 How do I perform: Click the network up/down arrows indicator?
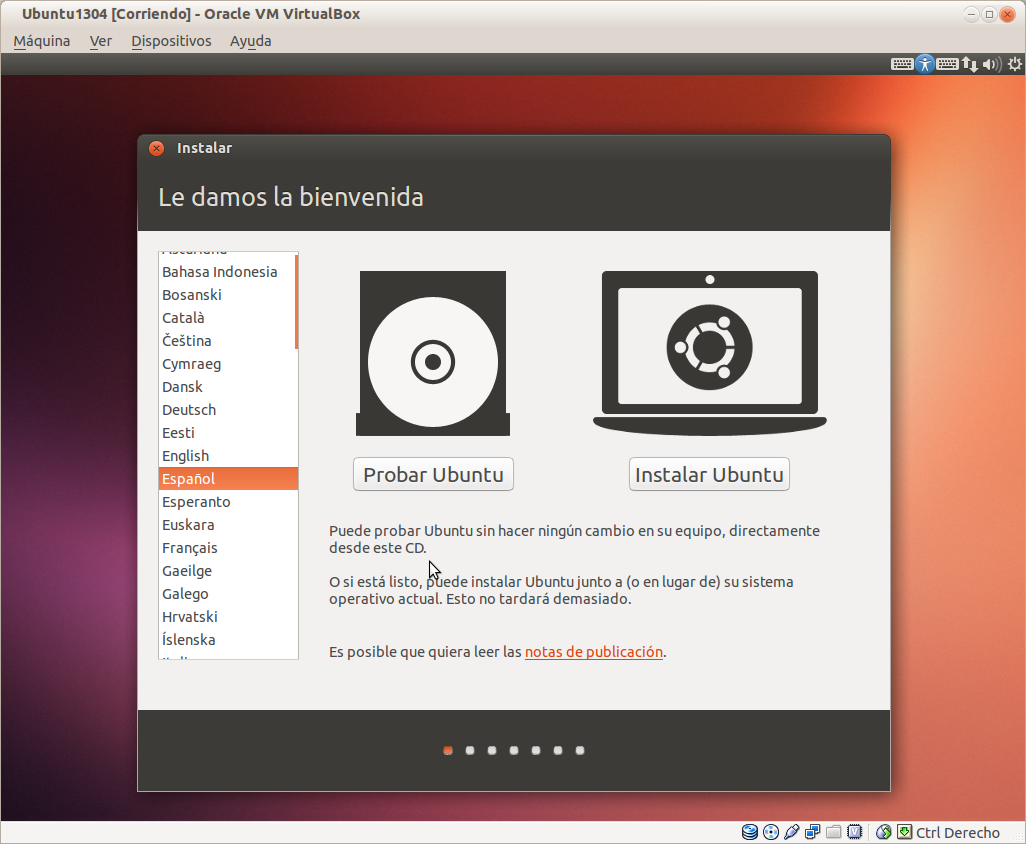pyautogui.click(x=969, y=64)
